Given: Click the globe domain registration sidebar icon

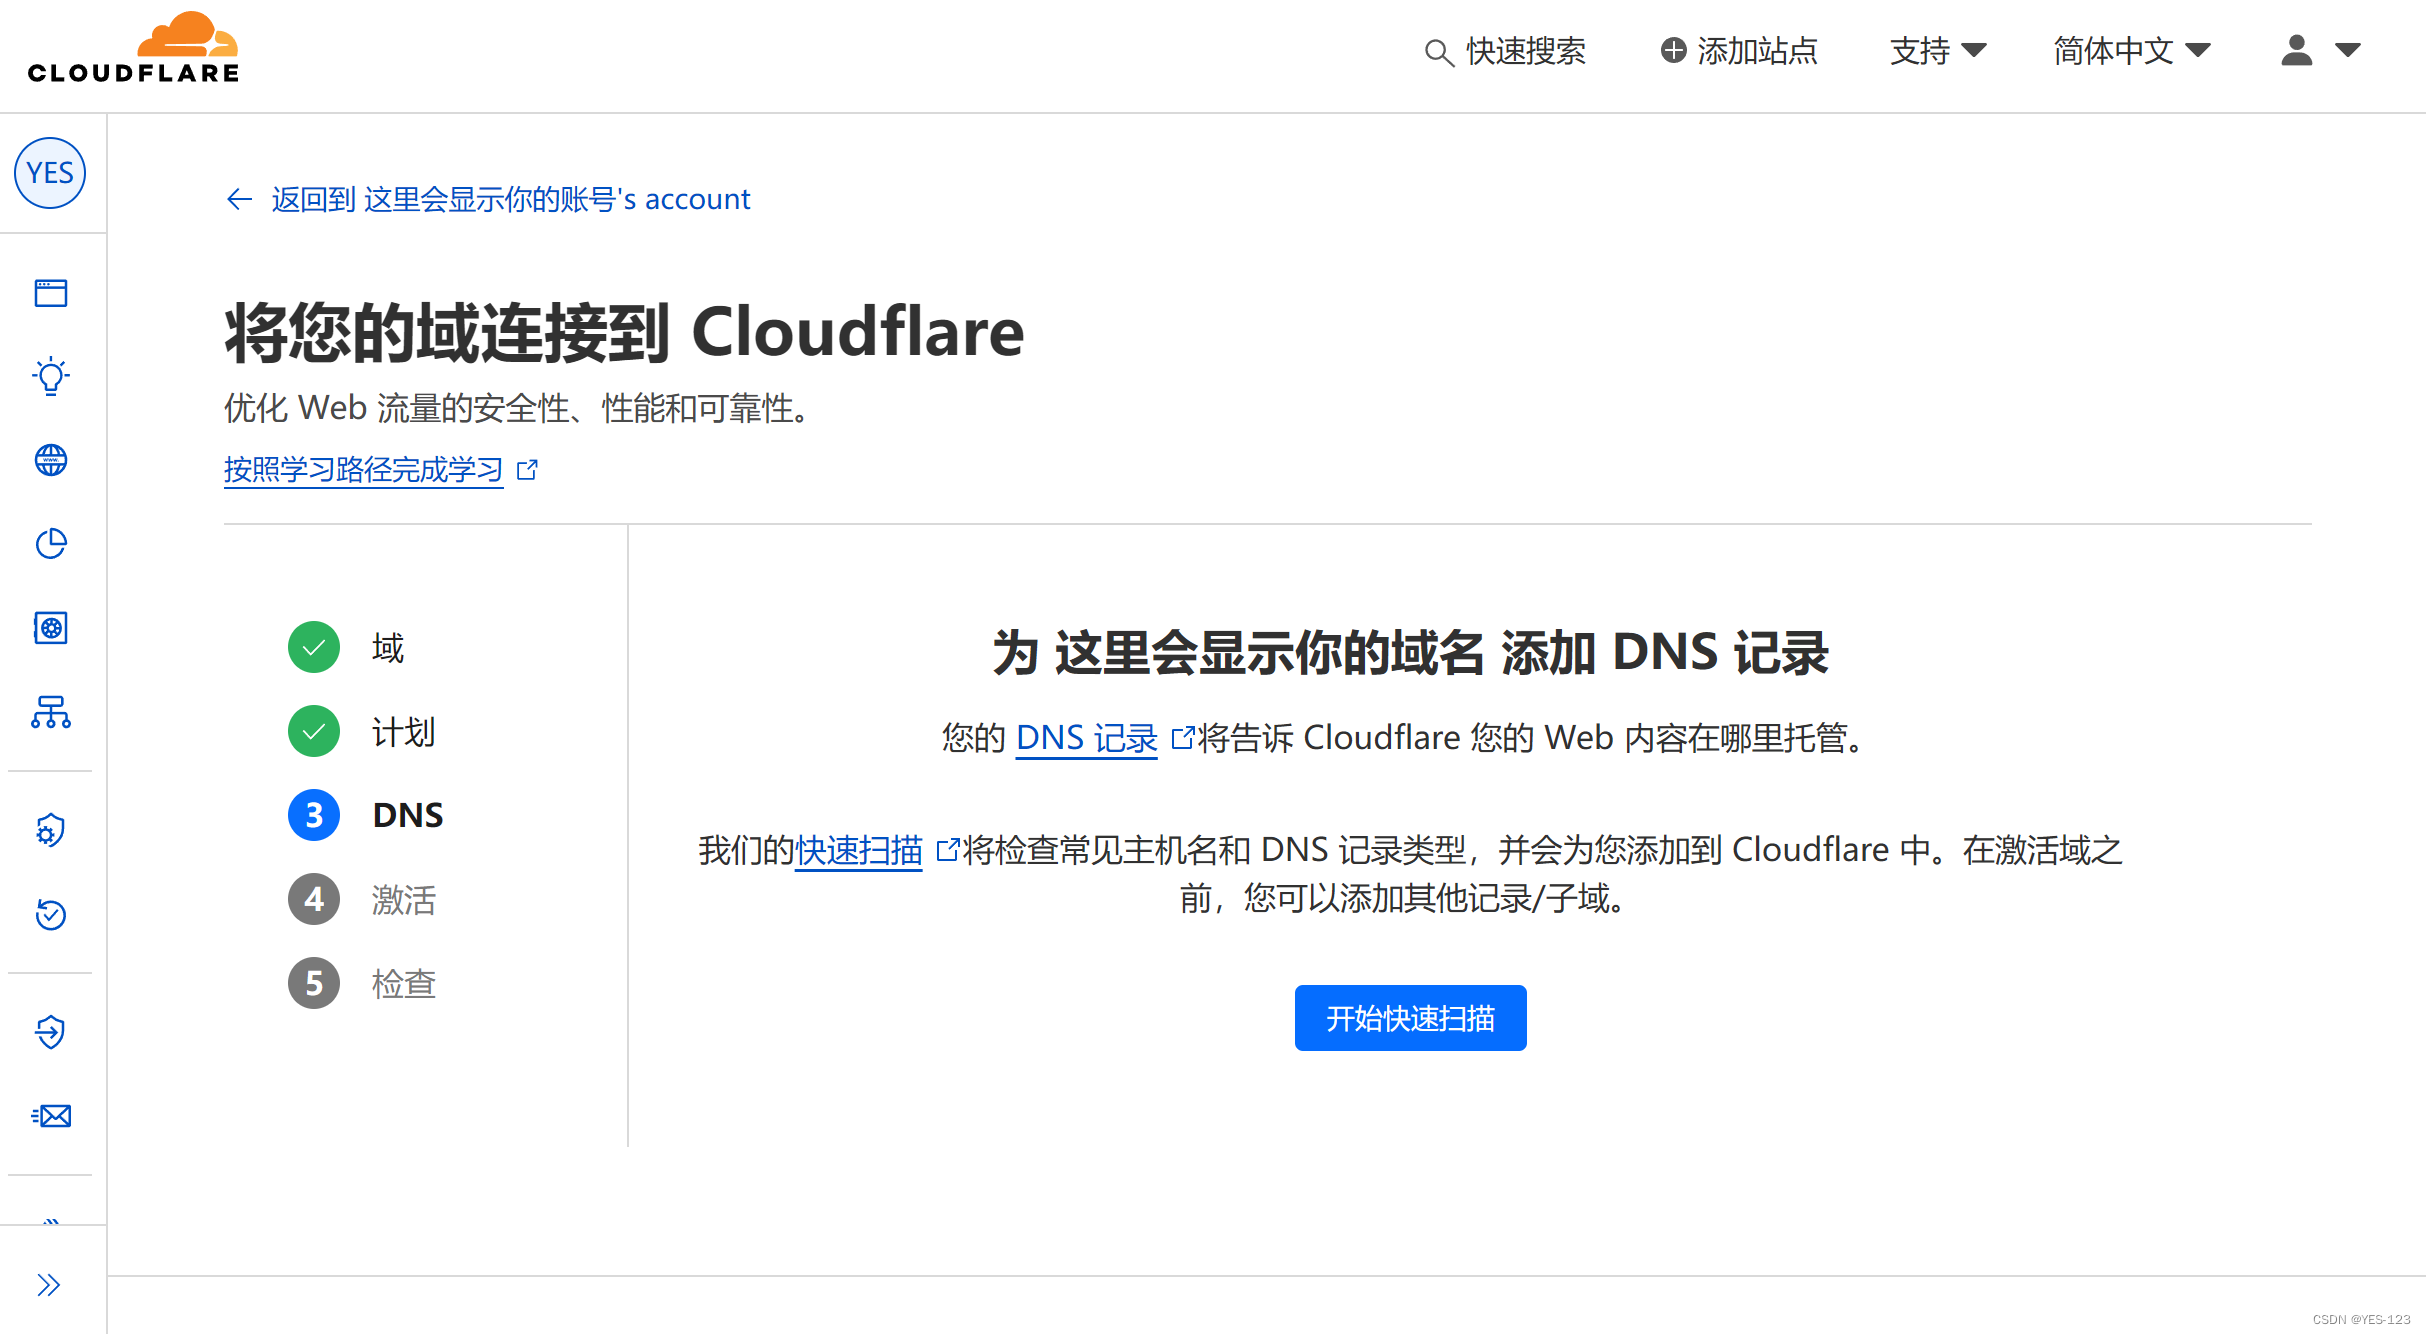Looking at the screenshot, I should coord(51,460).
